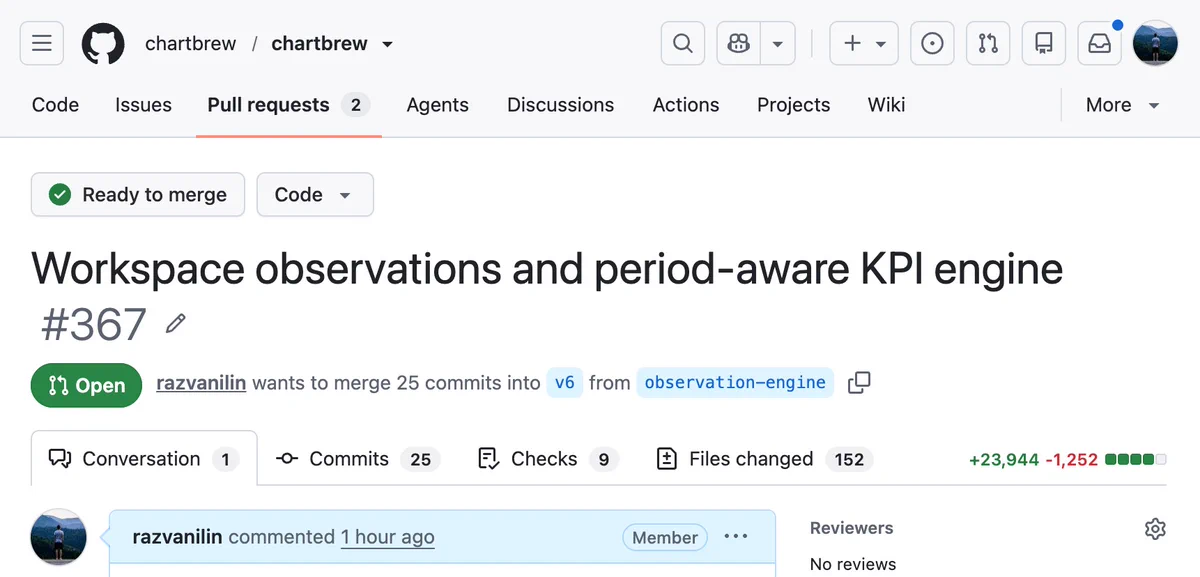Click the No reviews text

(853, 564)
